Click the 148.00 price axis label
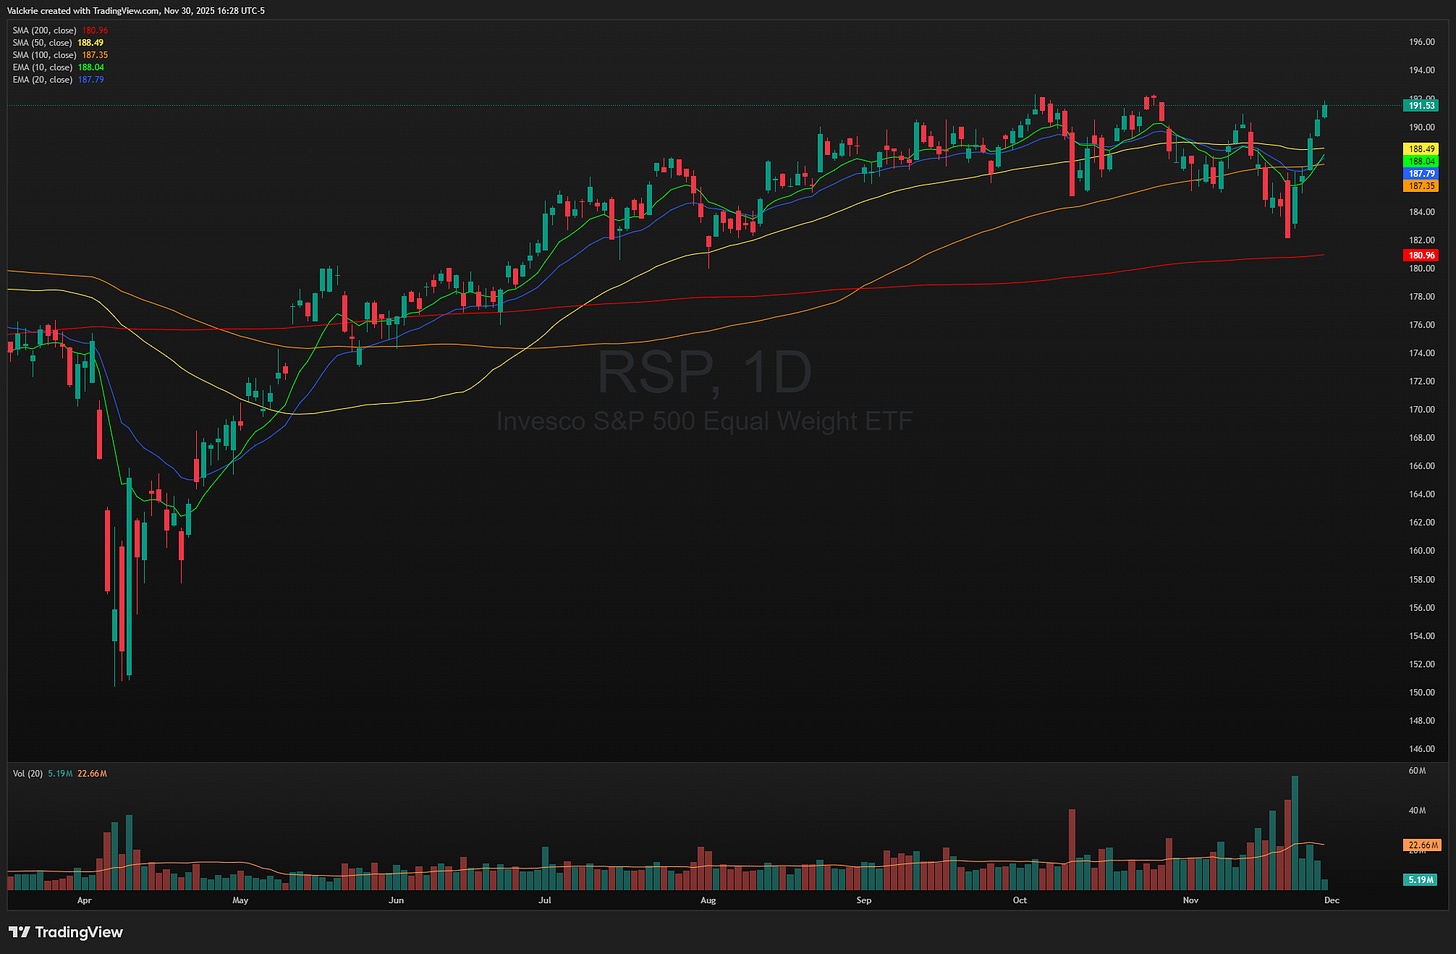This screenshot has width=1456, height=954. click(x=1422, y=721)
